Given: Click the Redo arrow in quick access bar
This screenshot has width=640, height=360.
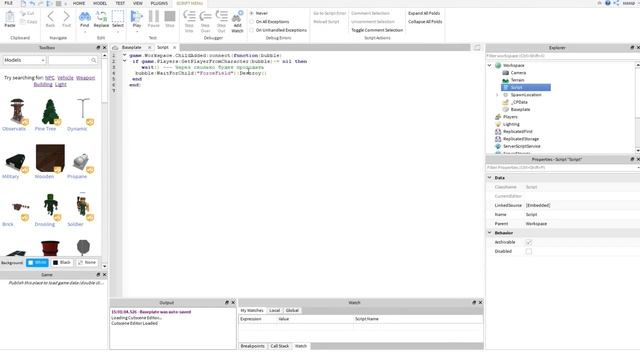Looking at the screenshot, I should (40, 3).
